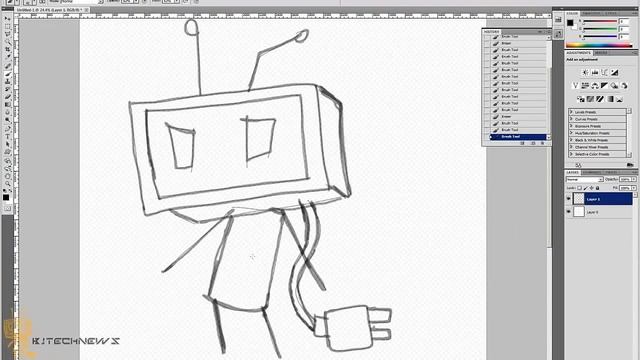Image resolution: width=640 pixels, height=360 pixels.
Task: Add a Color Balance adjustment
Action: 595,85
